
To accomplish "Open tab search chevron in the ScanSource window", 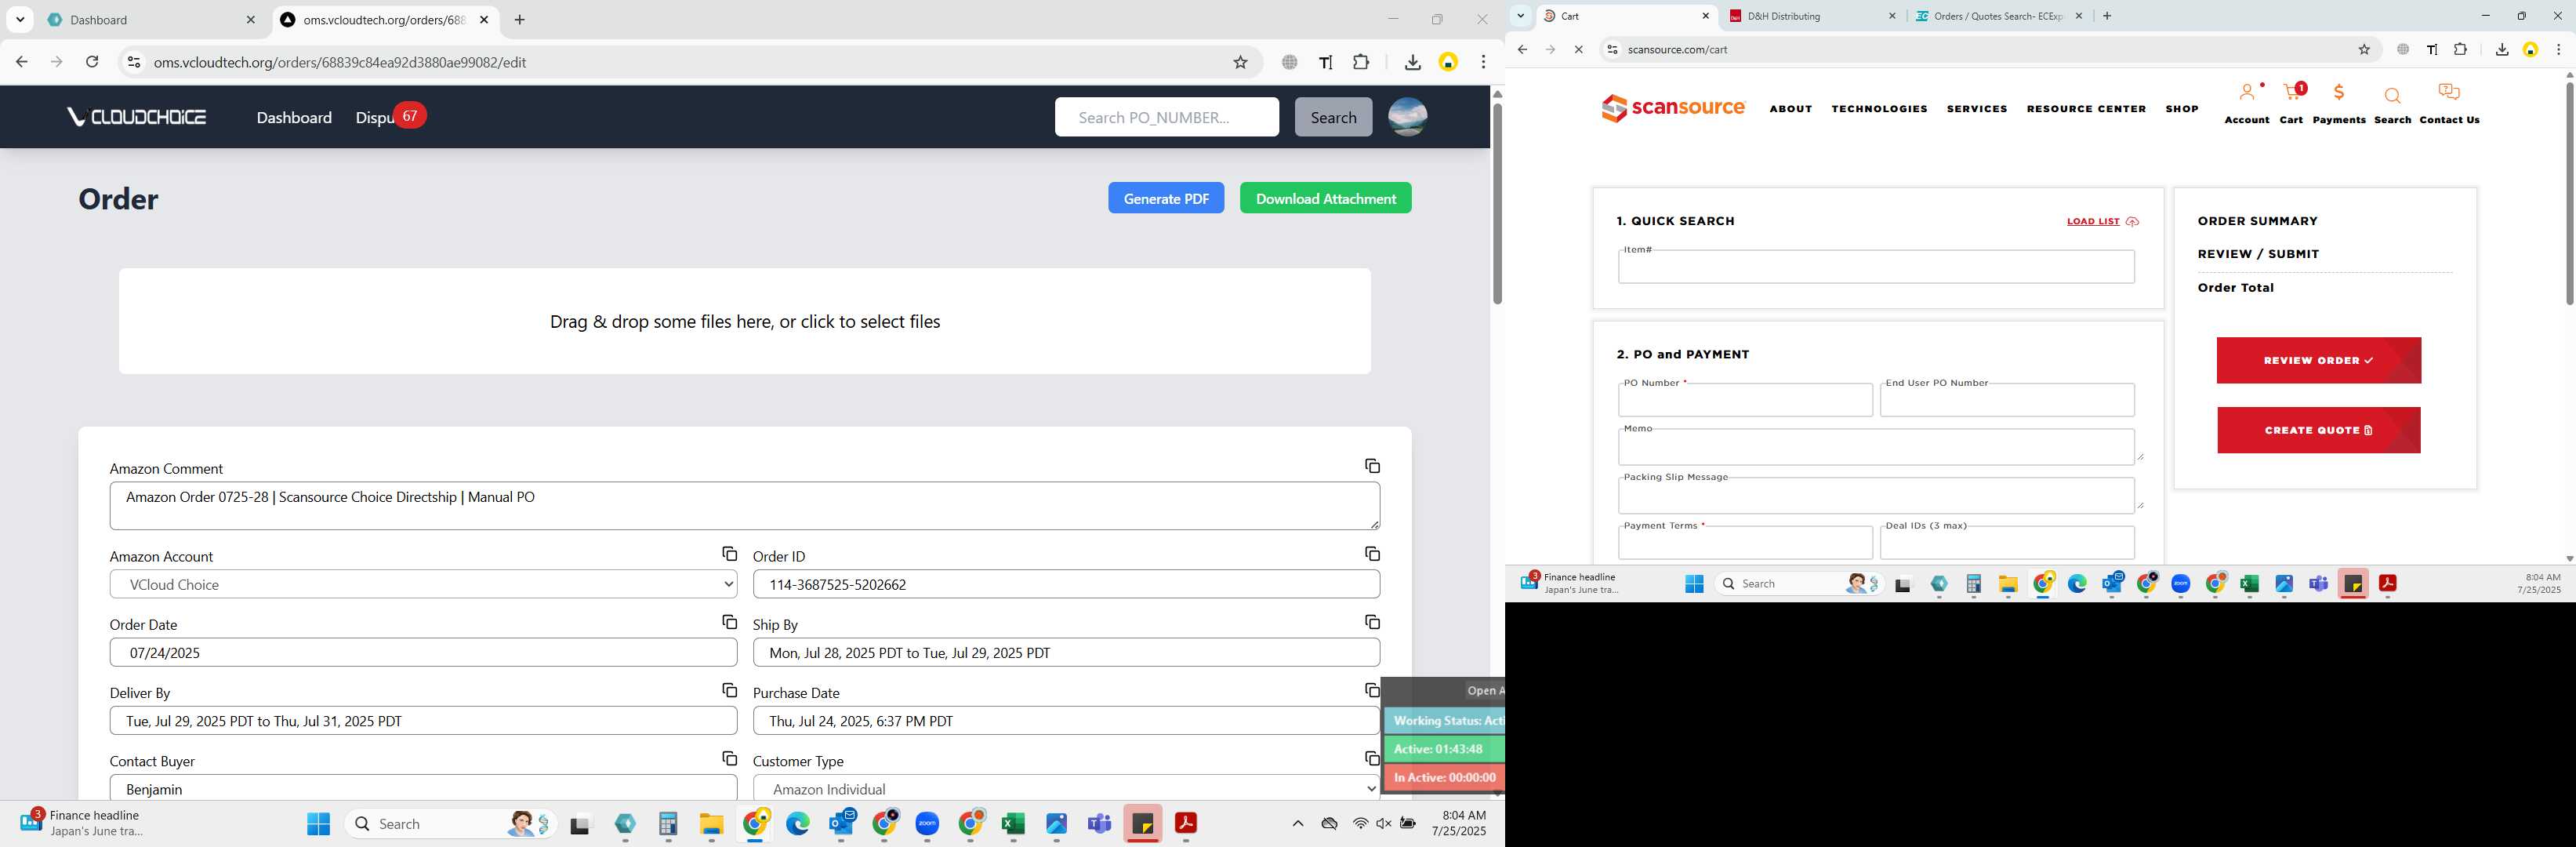I will click(1520, 16).
